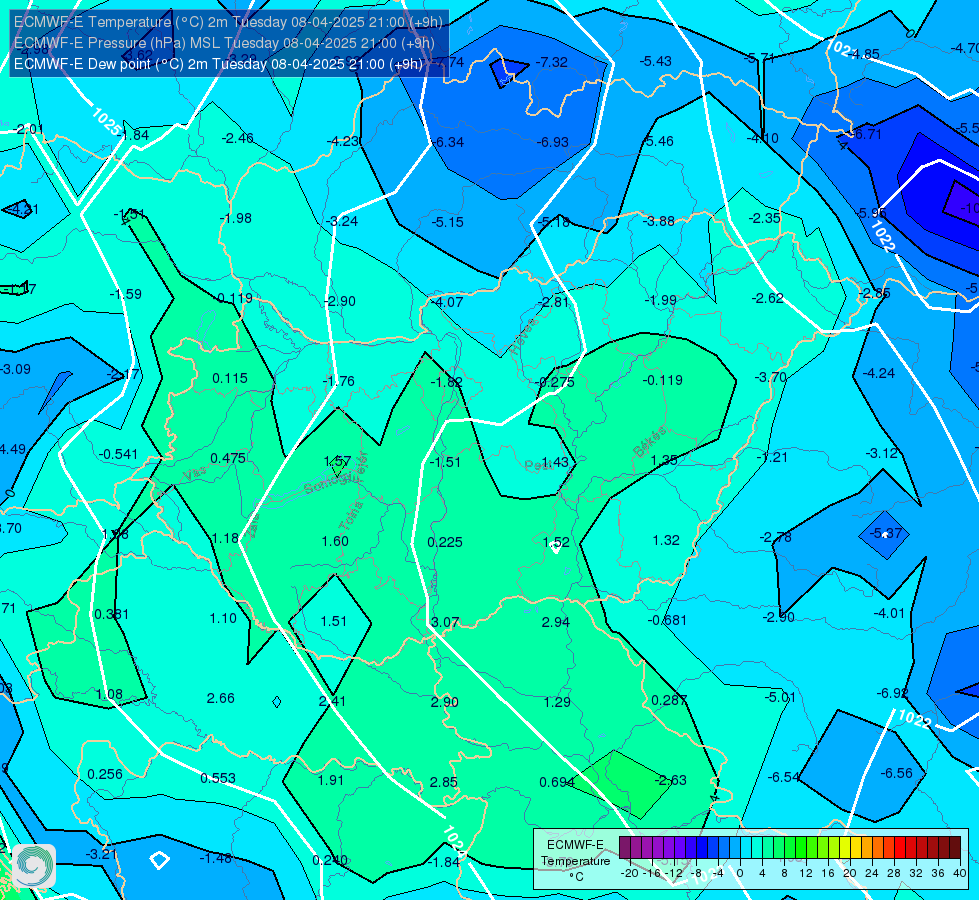Click the -5.01 temperature value
The image size is (979, 900).
(x=780, y=697)
